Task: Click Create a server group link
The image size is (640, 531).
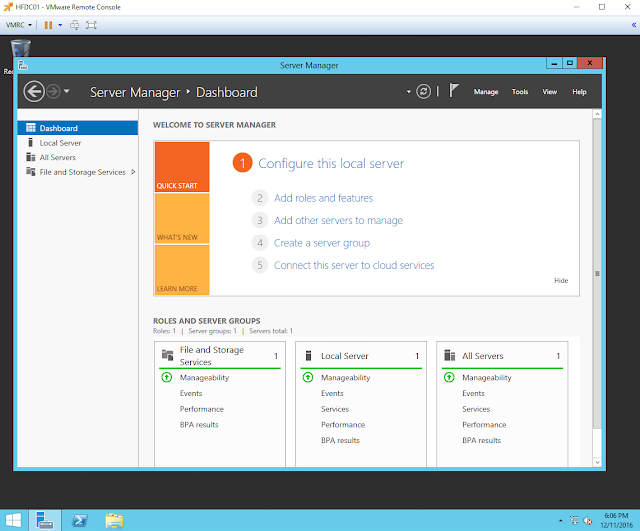Action: pos(322,243)
